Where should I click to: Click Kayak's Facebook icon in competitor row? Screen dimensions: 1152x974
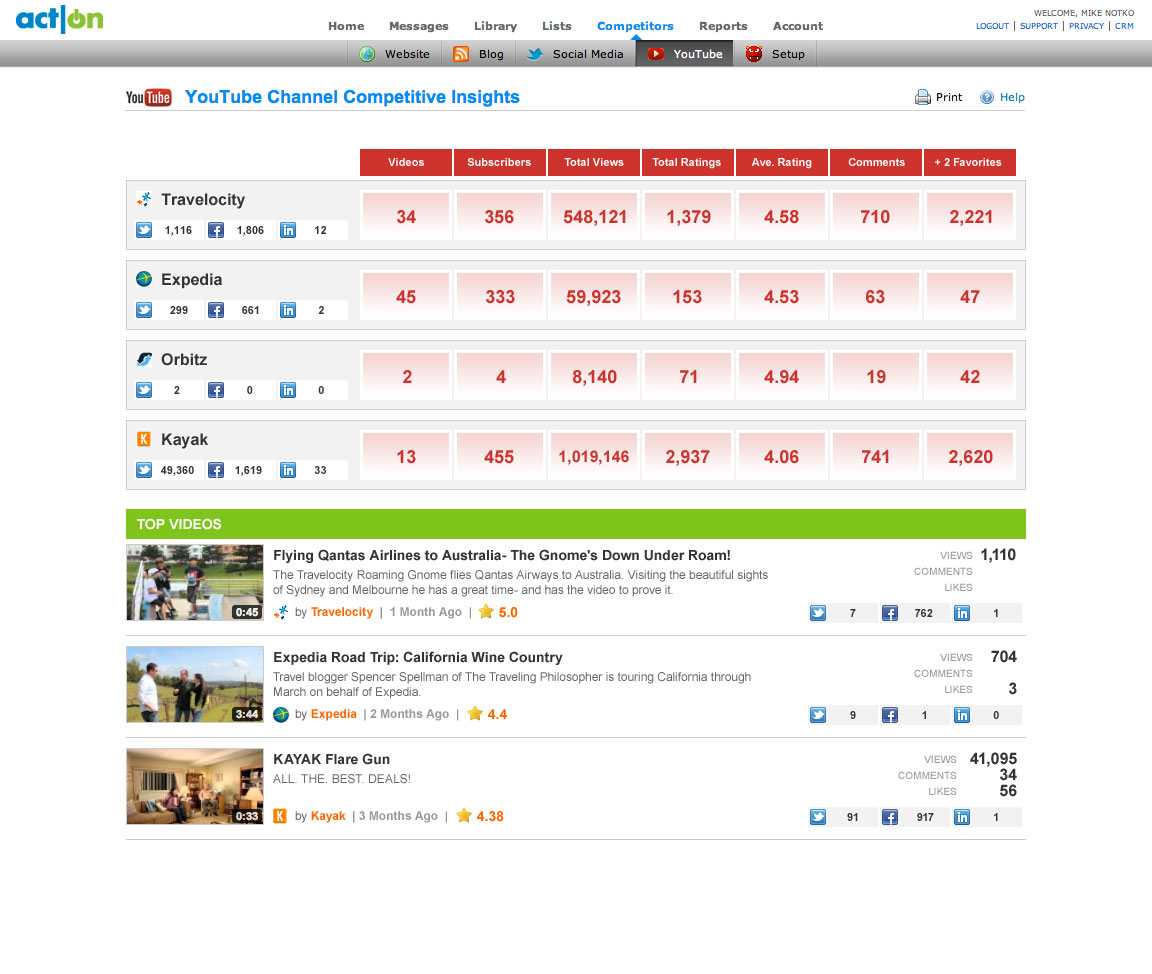pyautogui.click(x=216, y=471)
